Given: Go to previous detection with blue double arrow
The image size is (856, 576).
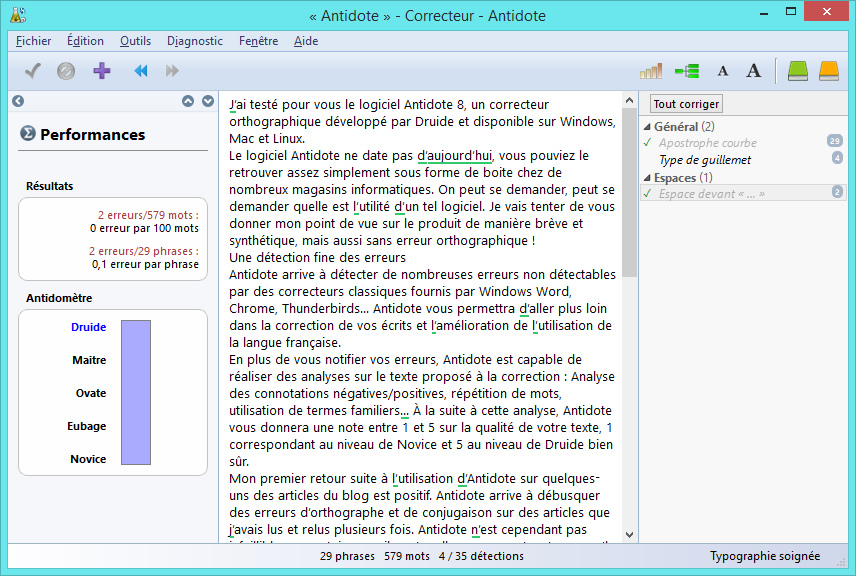Looking at the screenshot, I should [140, 71].
